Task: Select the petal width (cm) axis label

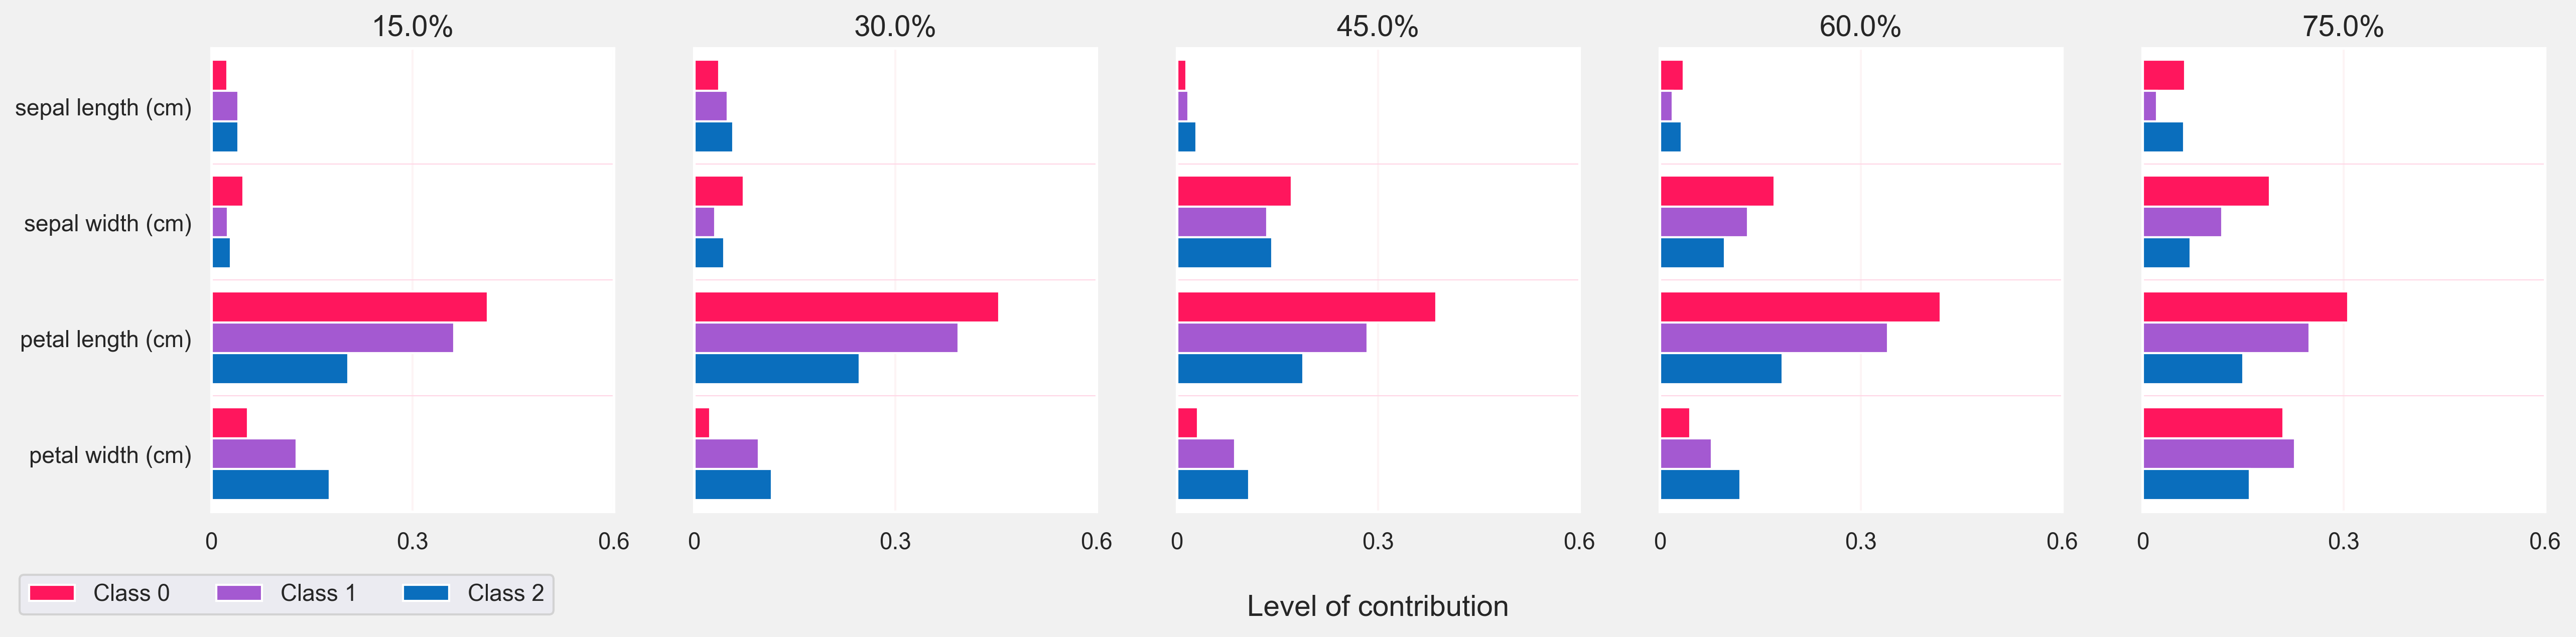Action: pos(109,456)
